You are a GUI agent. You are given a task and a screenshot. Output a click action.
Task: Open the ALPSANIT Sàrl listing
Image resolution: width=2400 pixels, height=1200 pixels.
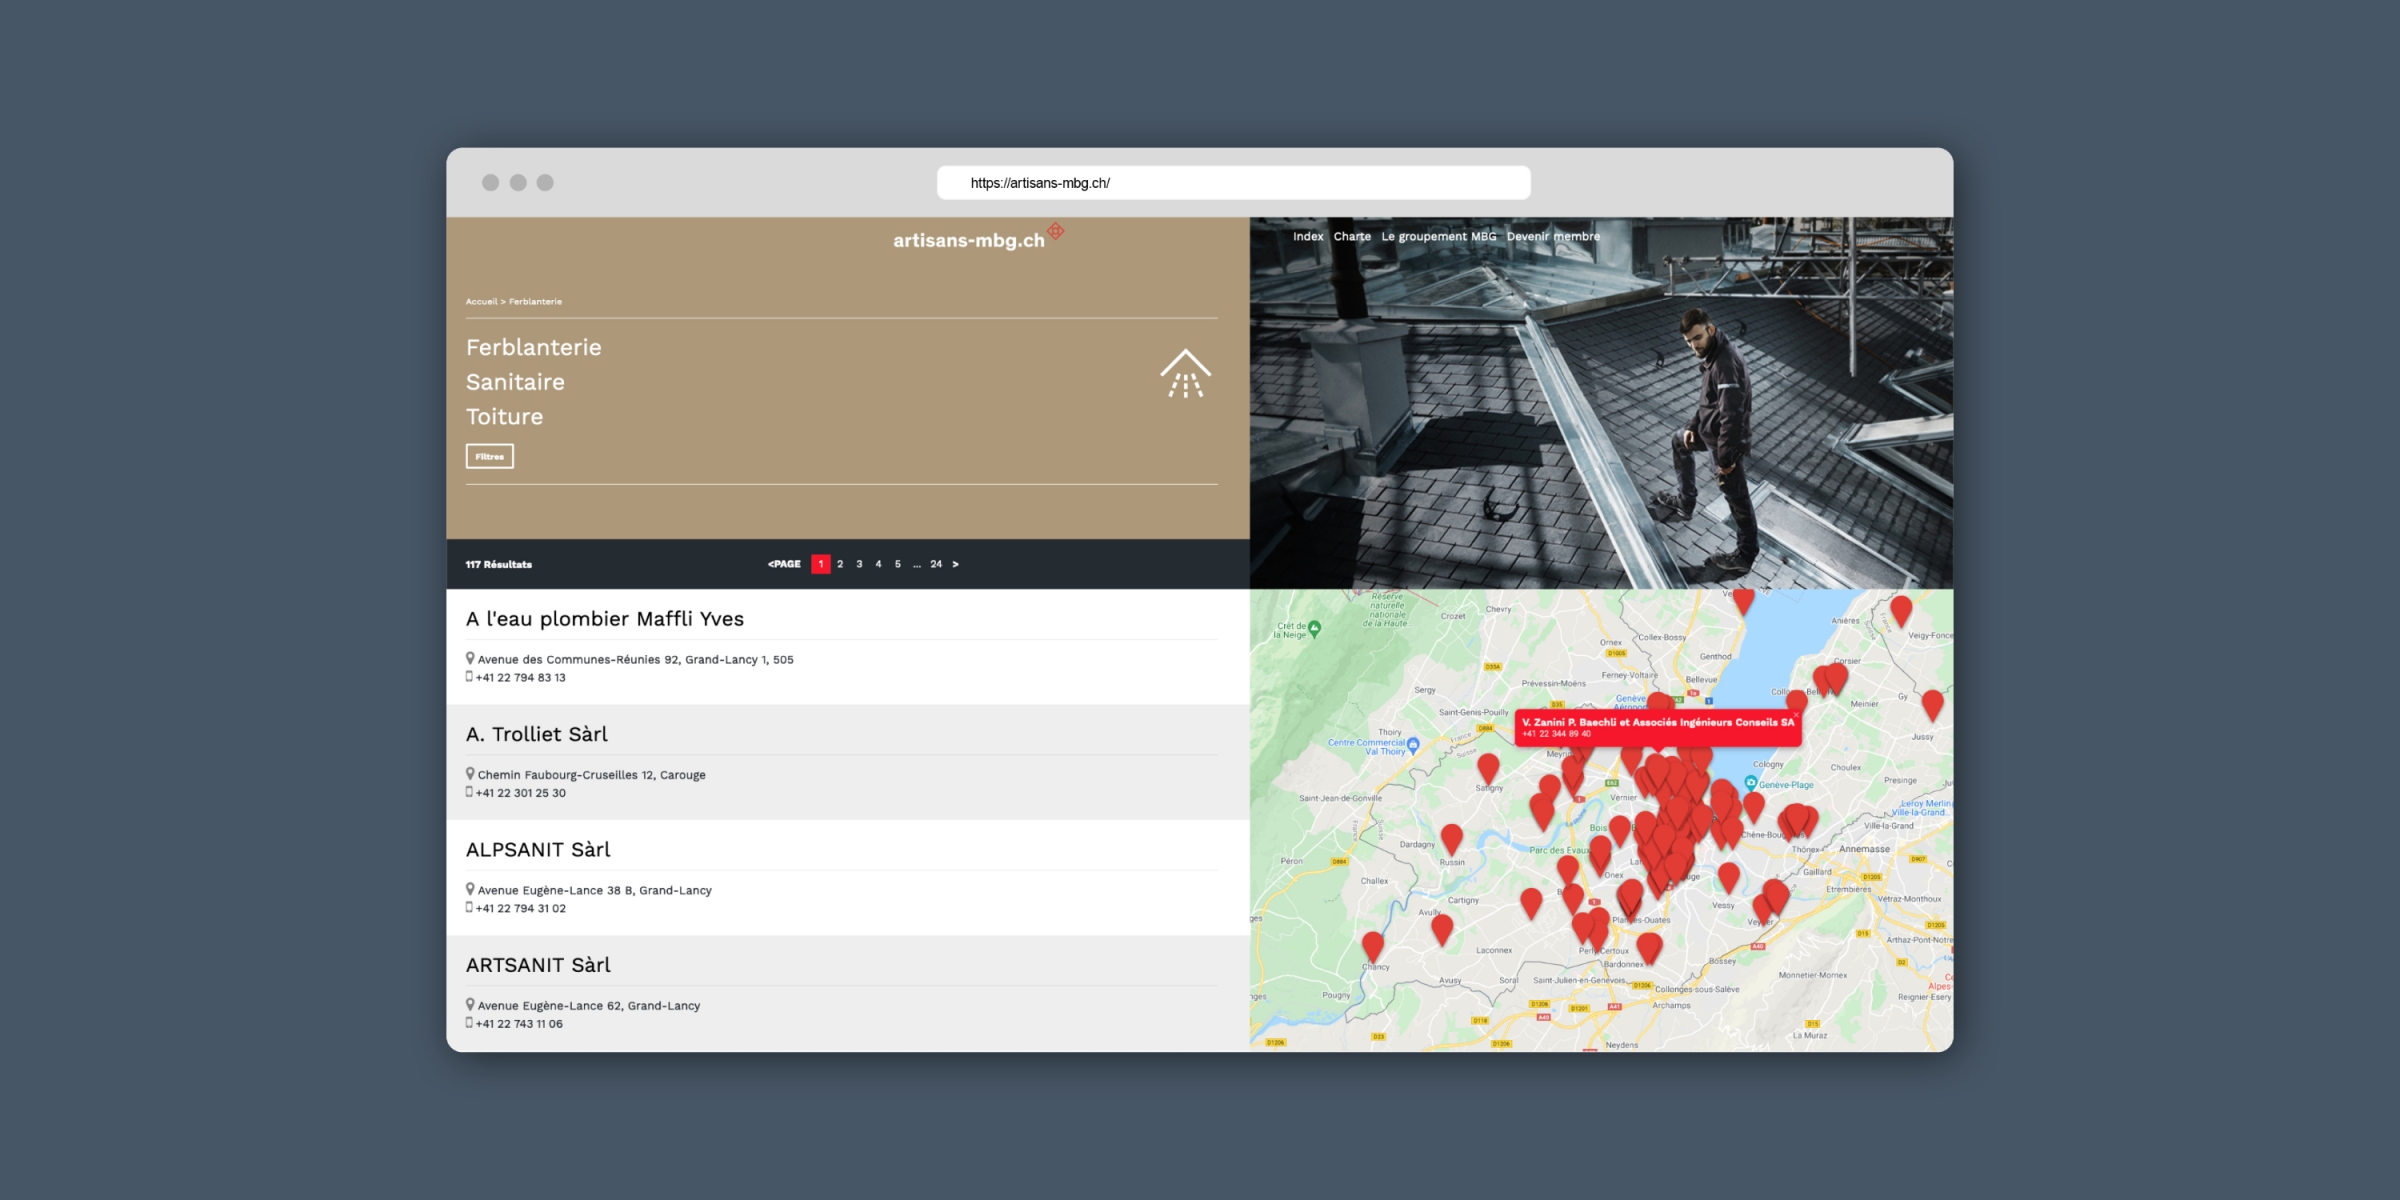pyautogui.click(x=538, y=850)
